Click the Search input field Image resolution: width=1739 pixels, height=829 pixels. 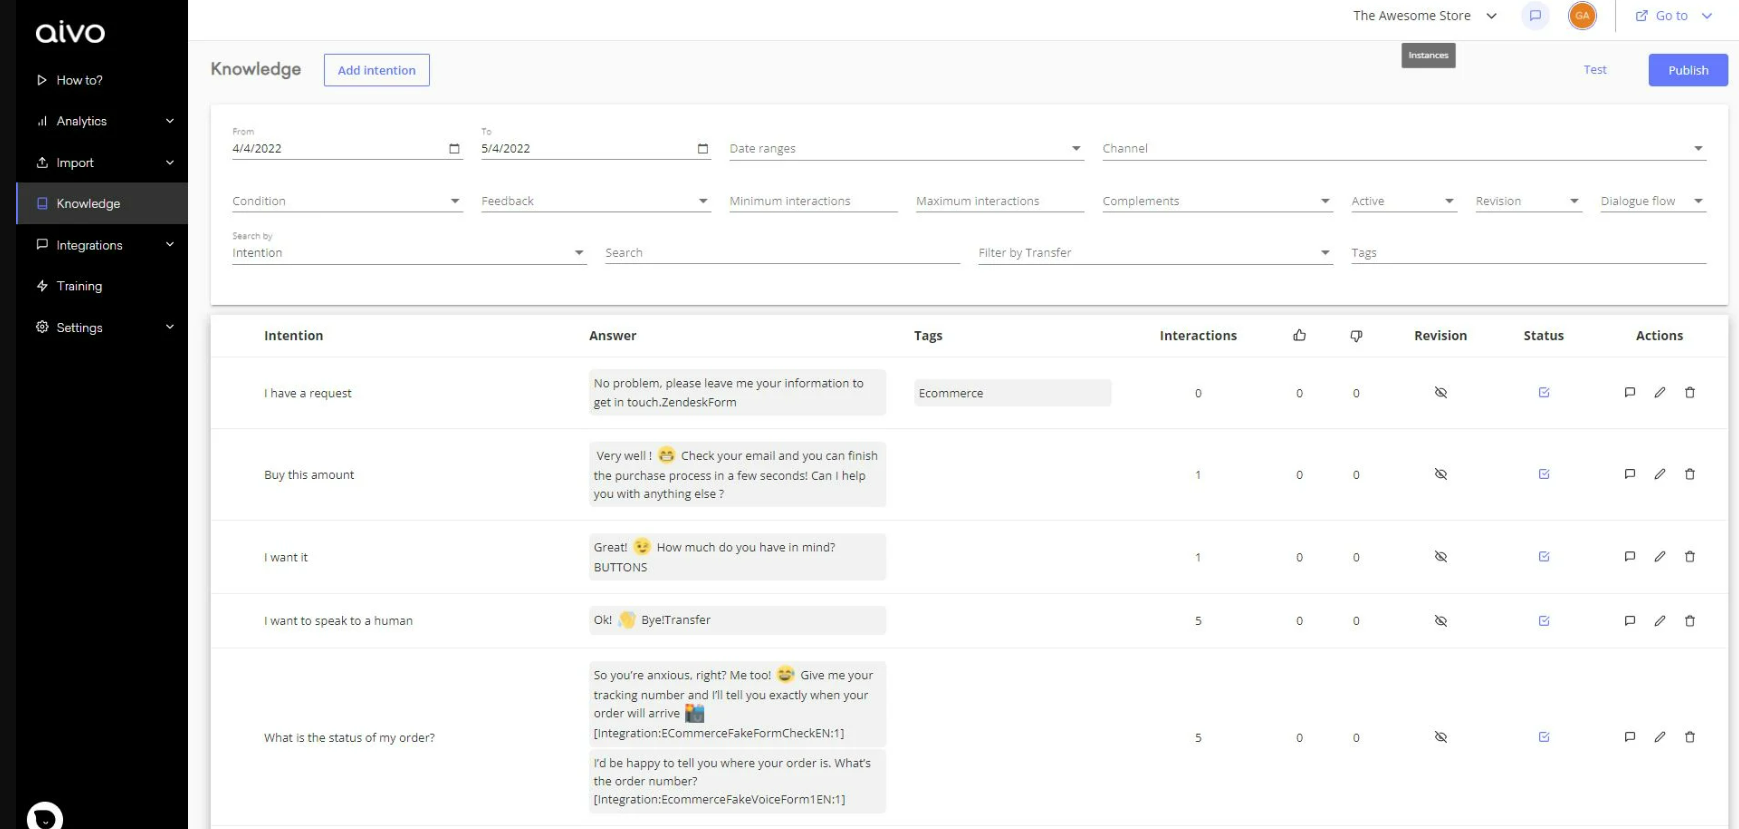point(781,253)
